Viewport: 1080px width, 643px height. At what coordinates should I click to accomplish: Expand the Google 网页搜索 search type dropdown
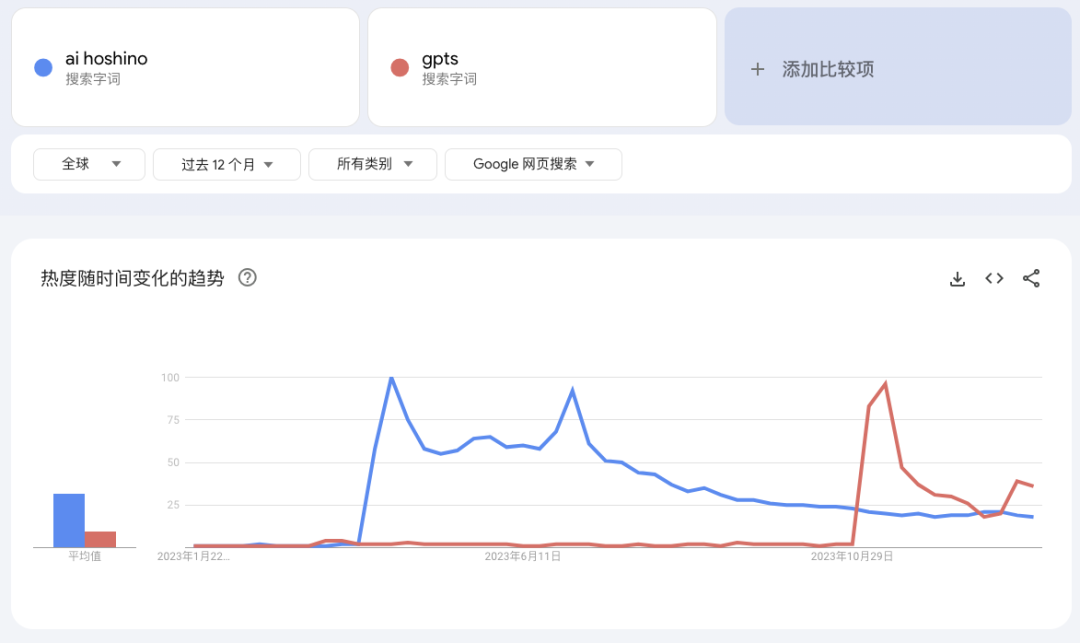pos(533,164)
